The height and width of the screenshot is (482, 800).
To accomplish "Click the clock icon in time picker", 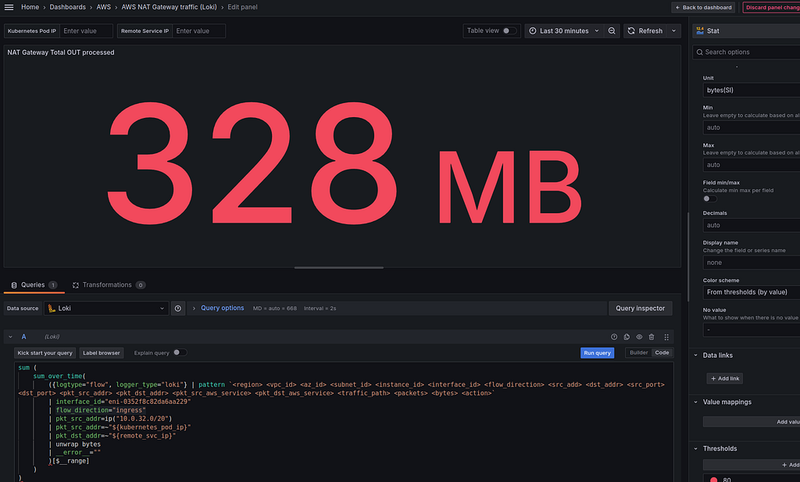I will pyautogui.click(x=533, y=31).
